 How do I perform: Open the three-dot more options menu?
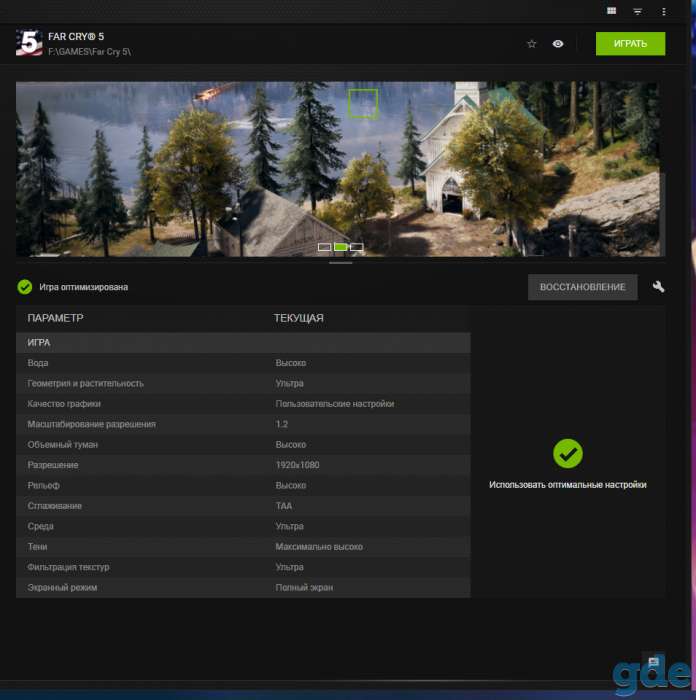click(664, 11)
